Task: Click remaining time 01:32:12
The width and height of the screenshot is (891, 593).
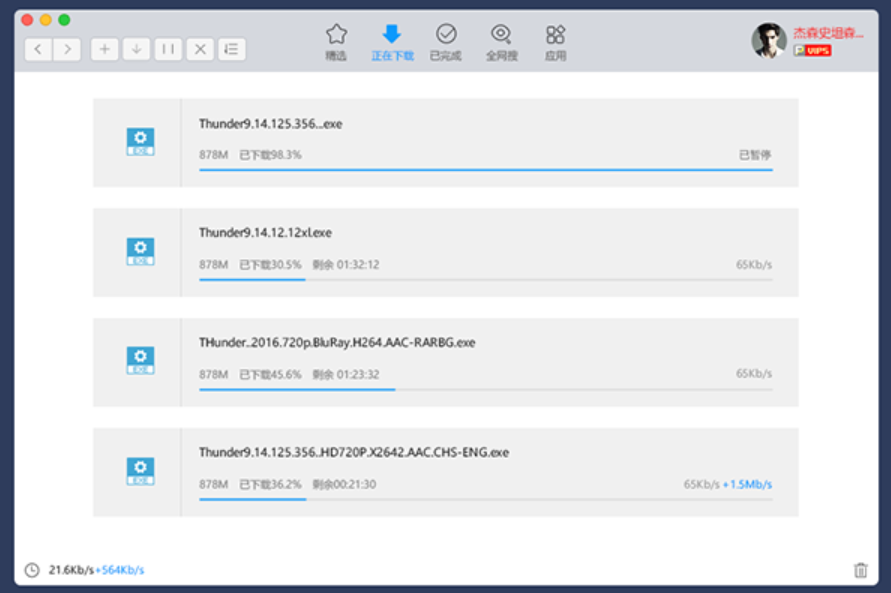Action: pos(345,265)
